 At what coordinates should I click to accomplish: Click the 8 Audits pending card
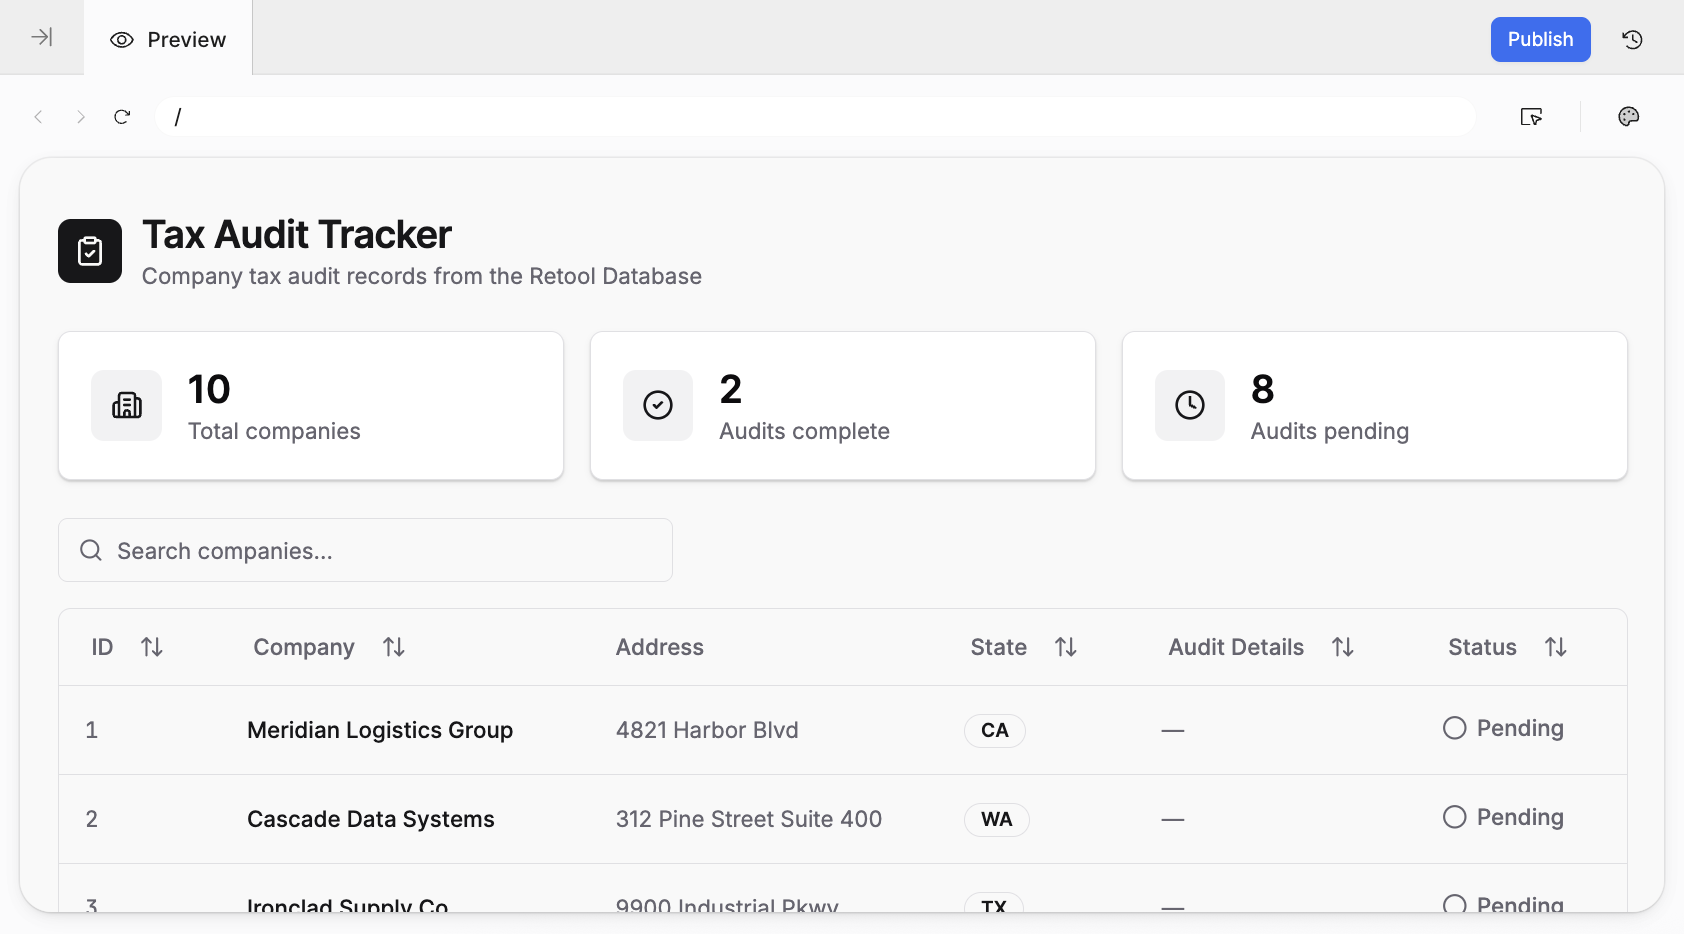(1375, 406)
